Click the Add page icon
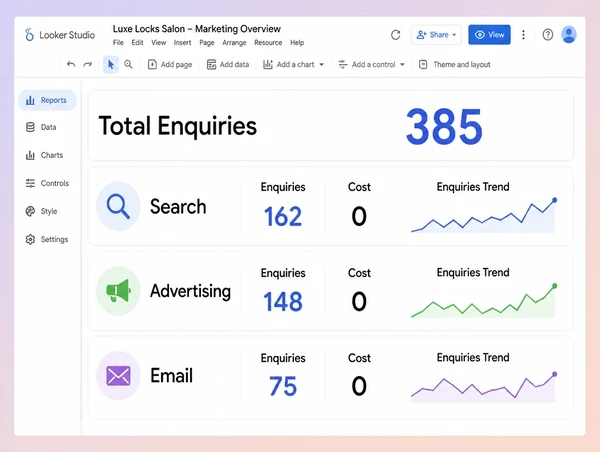Viewport: 600px width, 452px height. coord(152,65)
